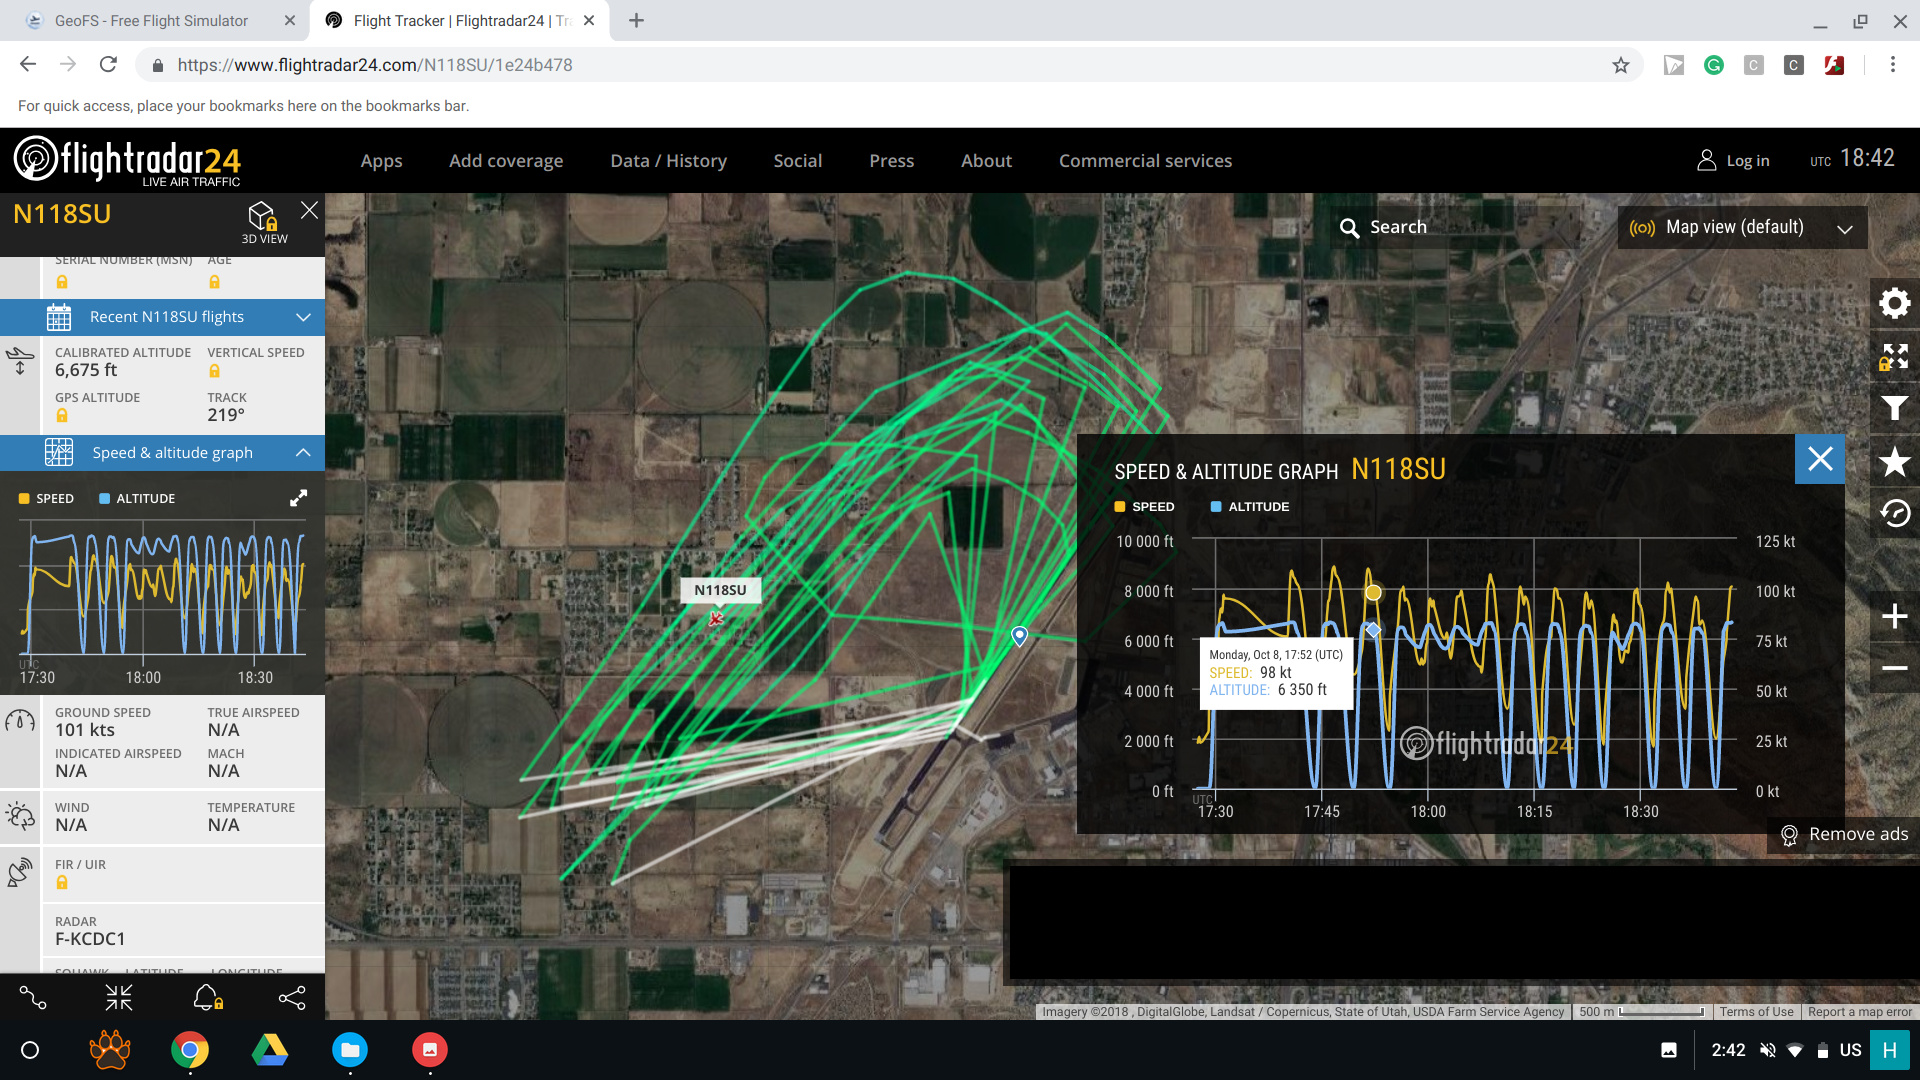Toggle SPEED series in sidebar graph

click(46, 498)
